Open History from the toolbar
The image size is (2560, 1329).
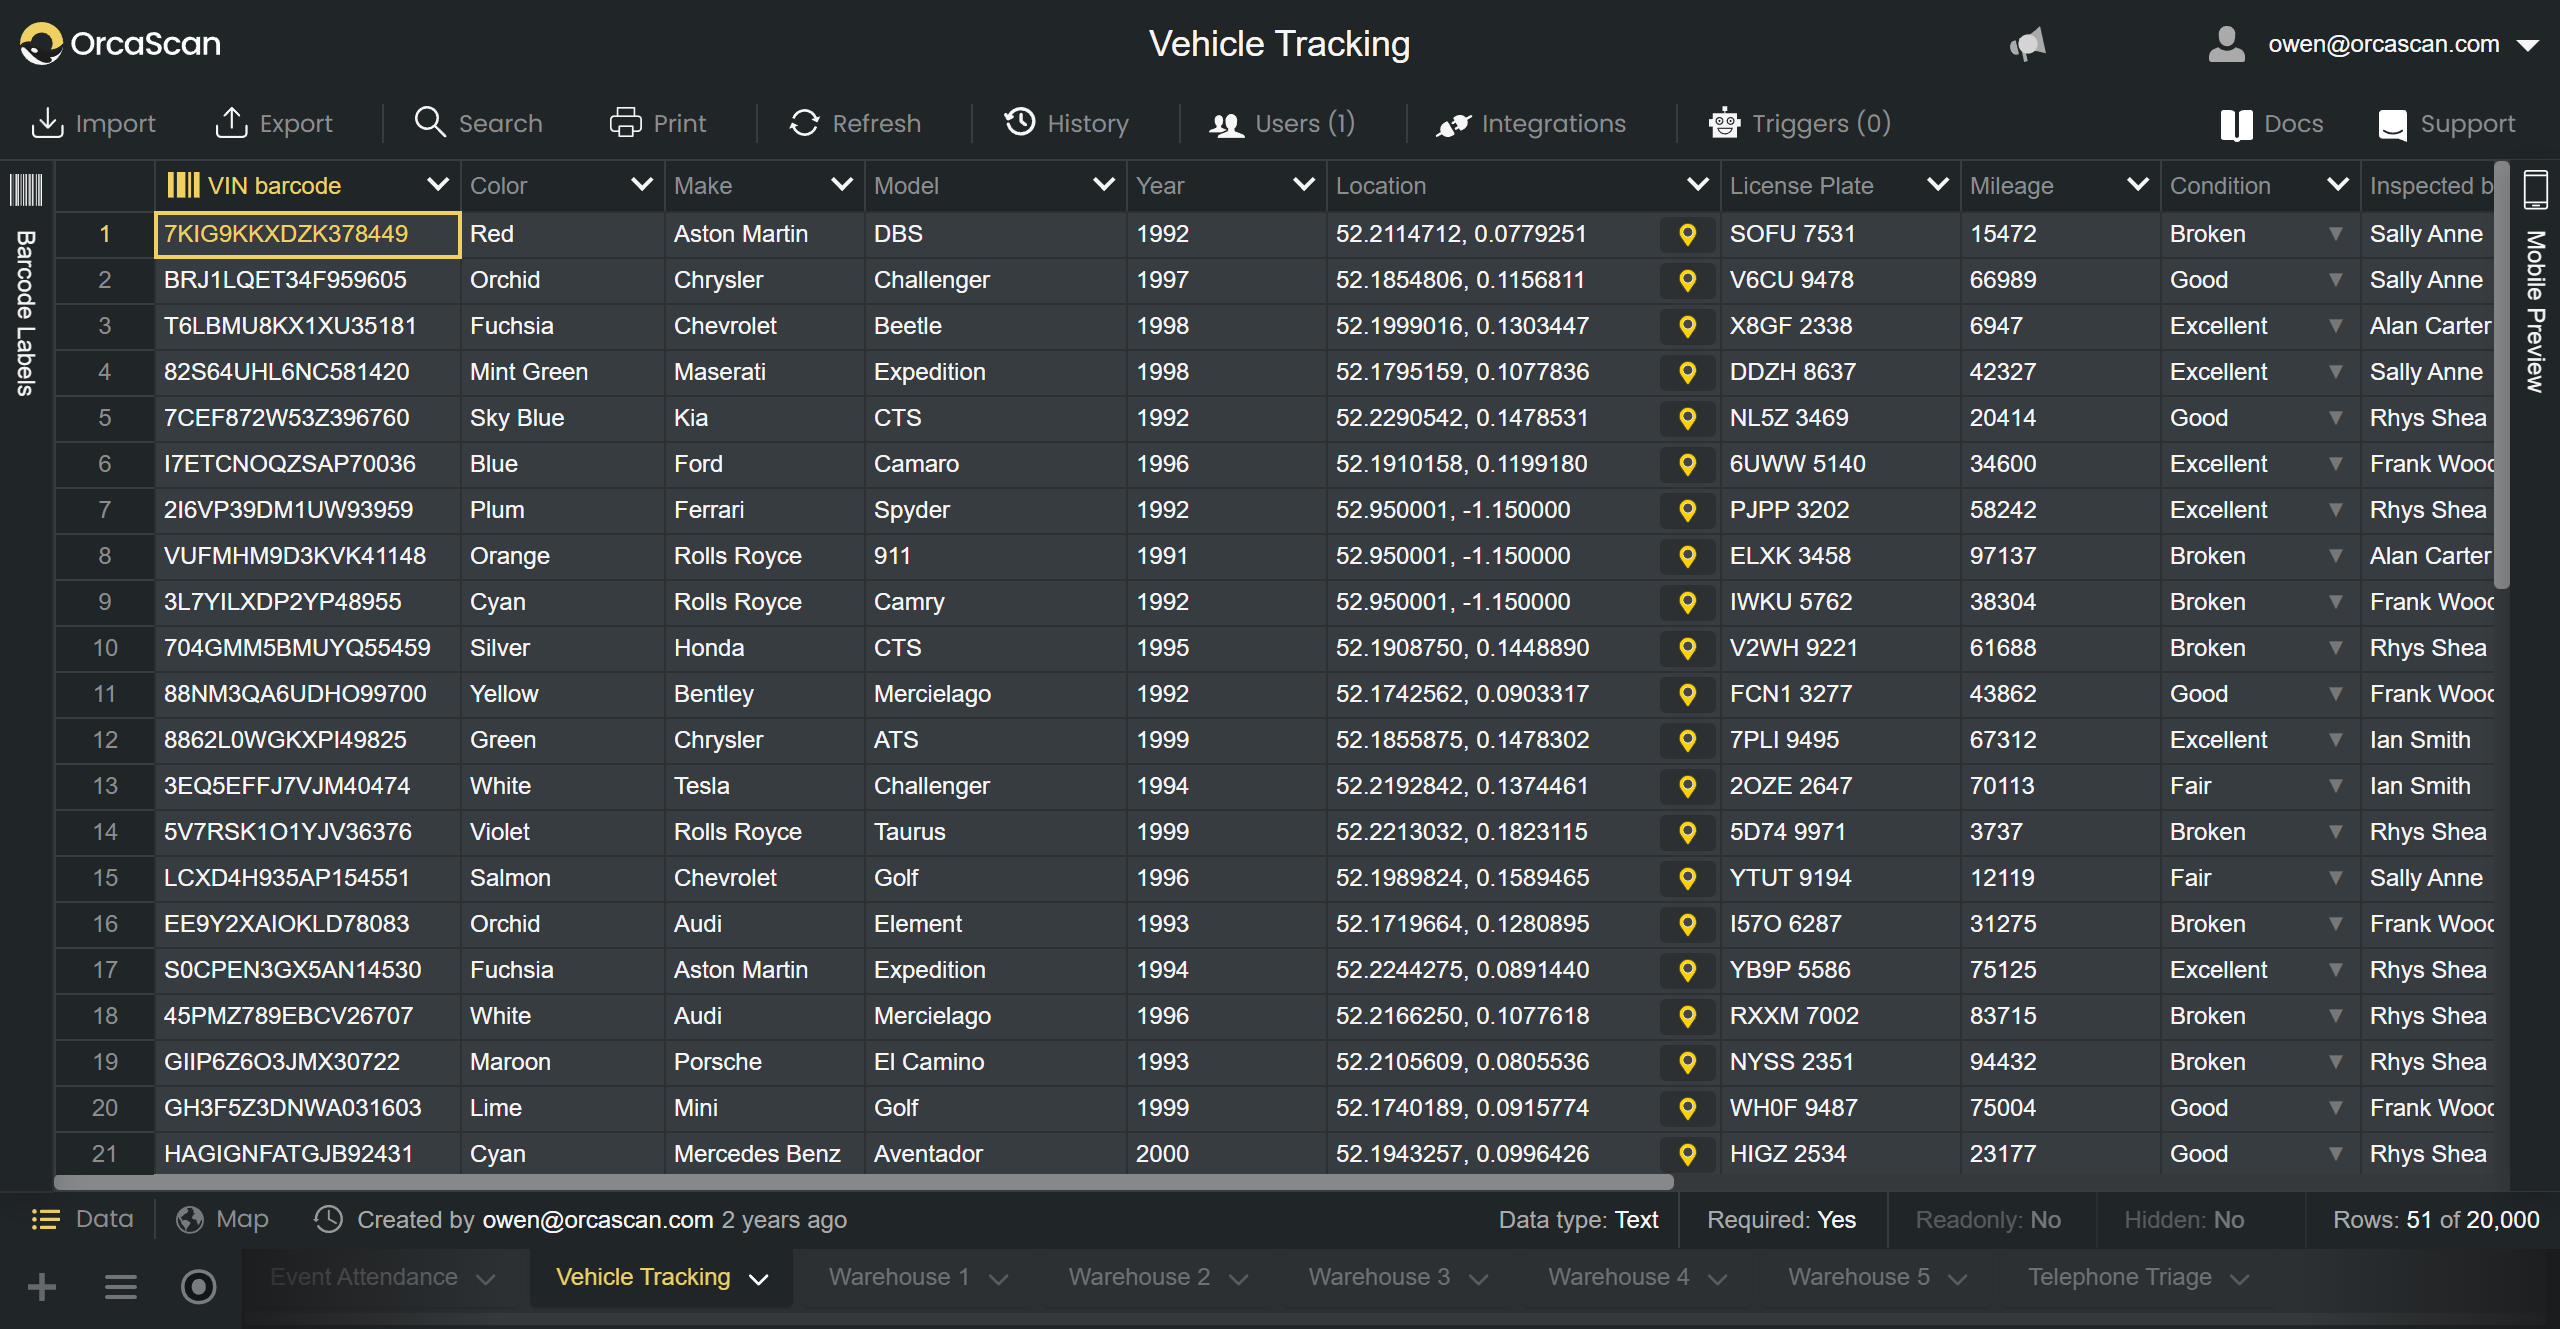1066,123
